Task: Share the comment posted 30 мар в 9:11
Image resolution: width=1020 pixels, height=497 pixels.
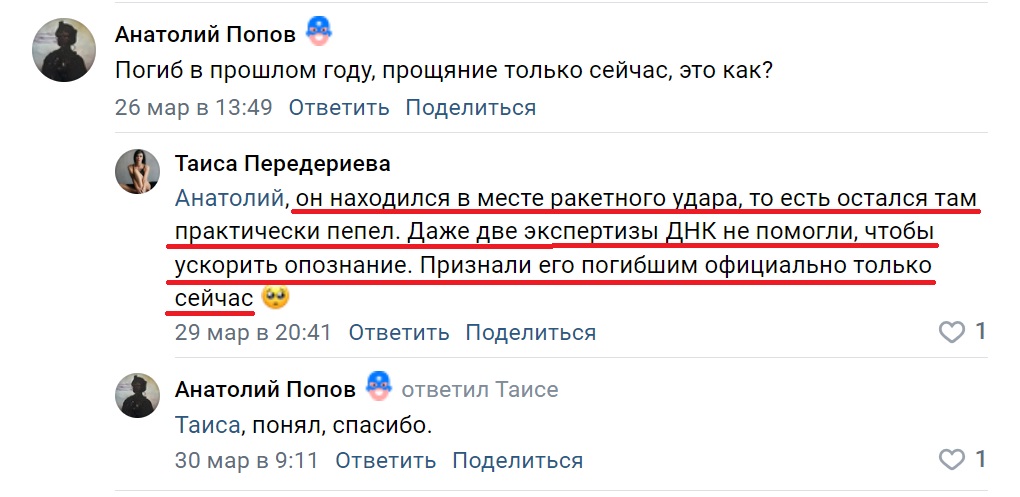Action: click(518, 460)
